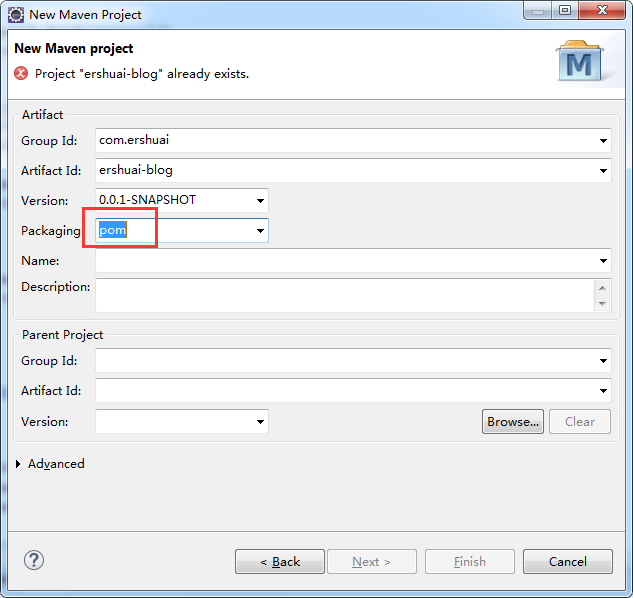This screenshot has width=633, height=598.
Task: Click the Description scrollbar up arrow
Action: [602, 288]
